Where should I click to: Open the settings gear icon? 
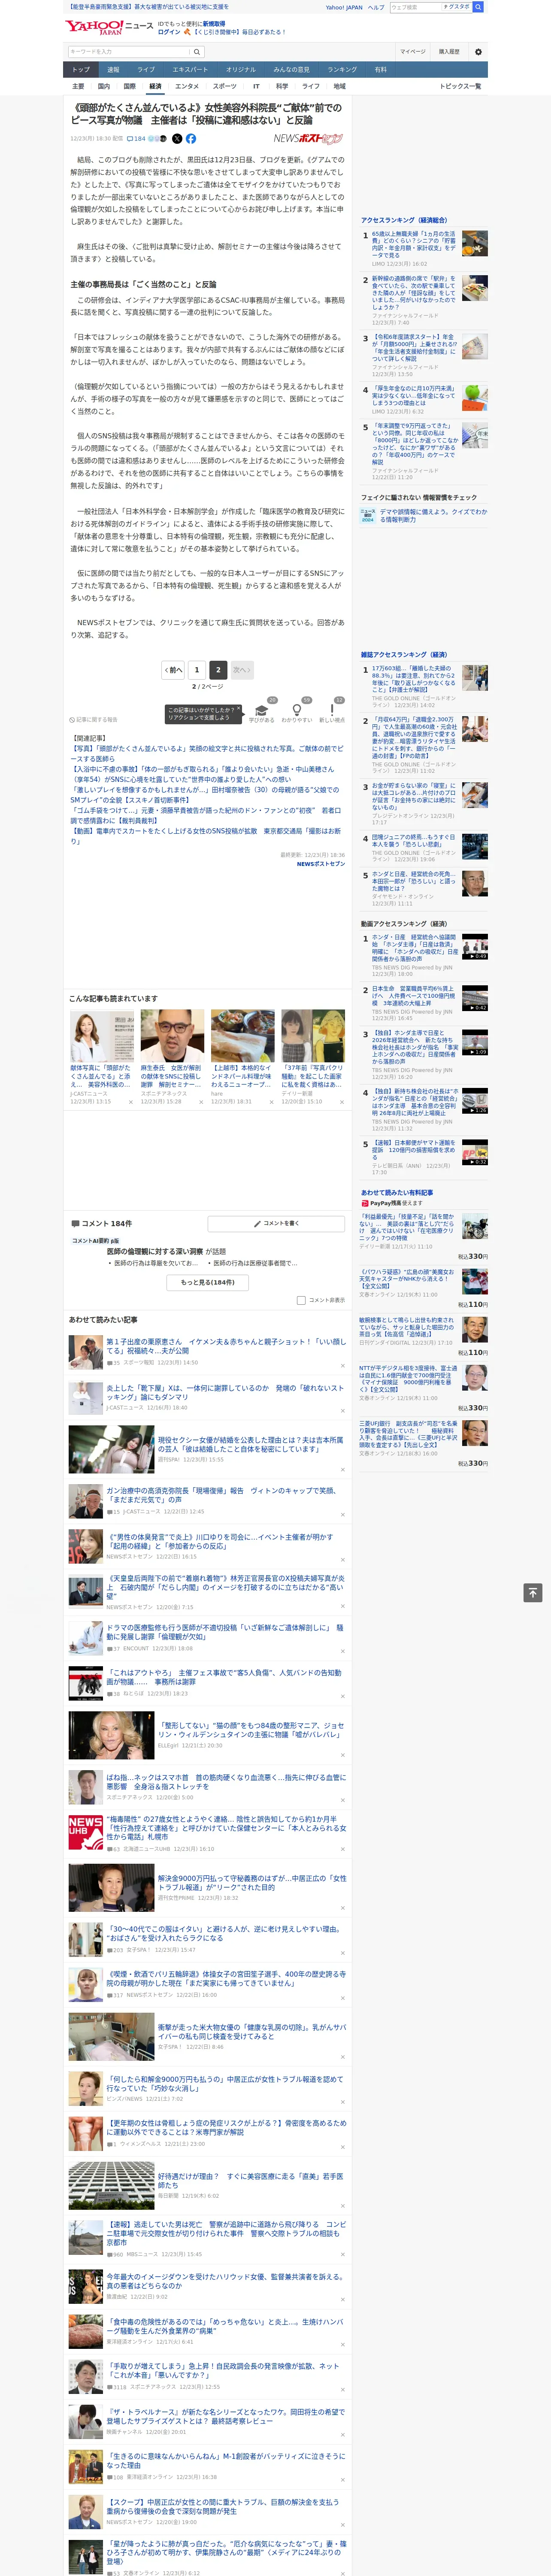478,52
